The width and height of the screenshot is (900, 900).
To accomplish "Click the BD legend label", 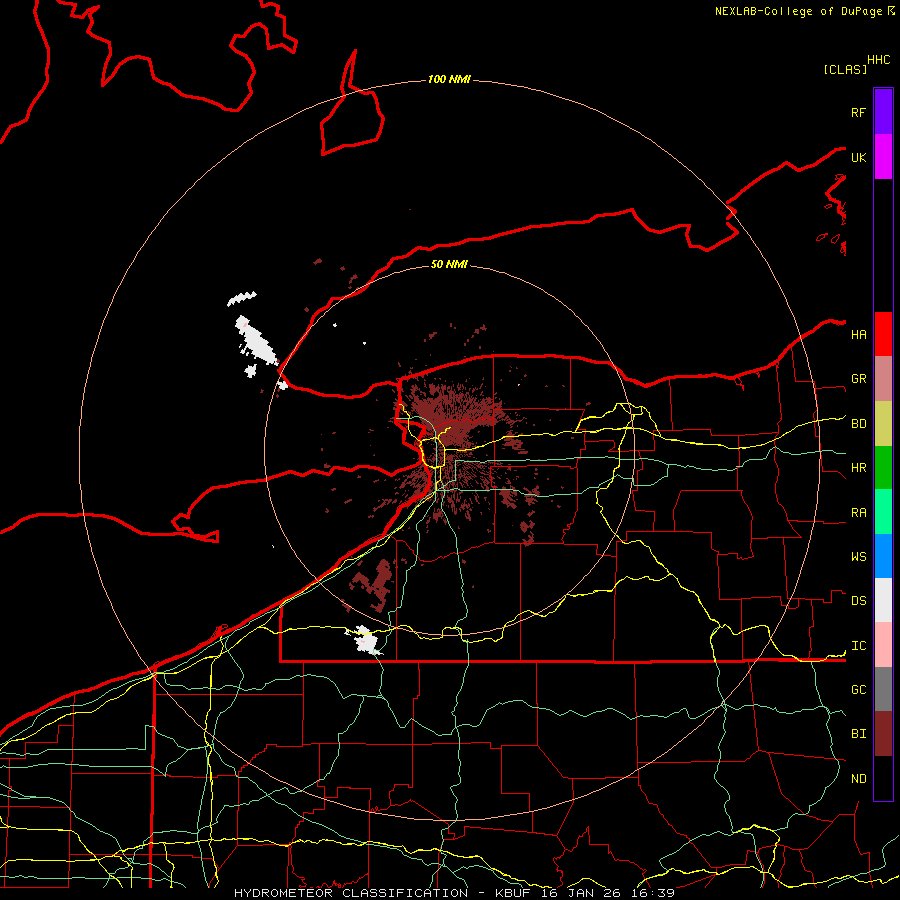I will pyautogui.click(x=858, y=424).
